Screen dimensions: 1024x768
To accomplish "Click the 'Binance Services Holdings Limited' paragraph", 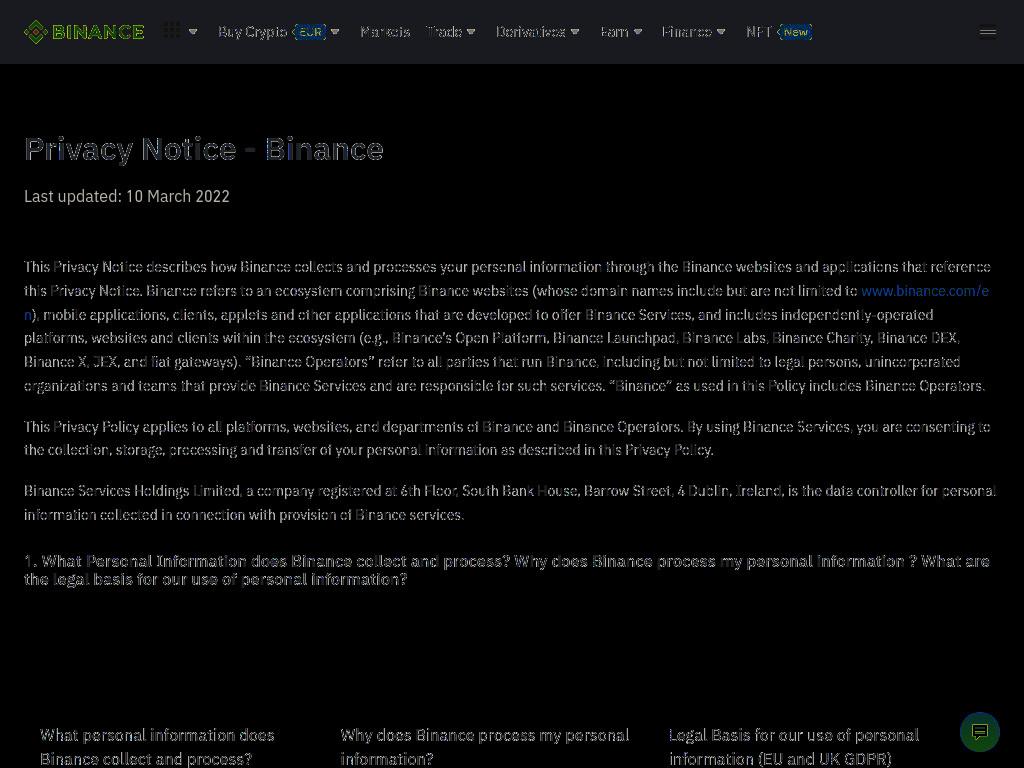I will (510, 503).
